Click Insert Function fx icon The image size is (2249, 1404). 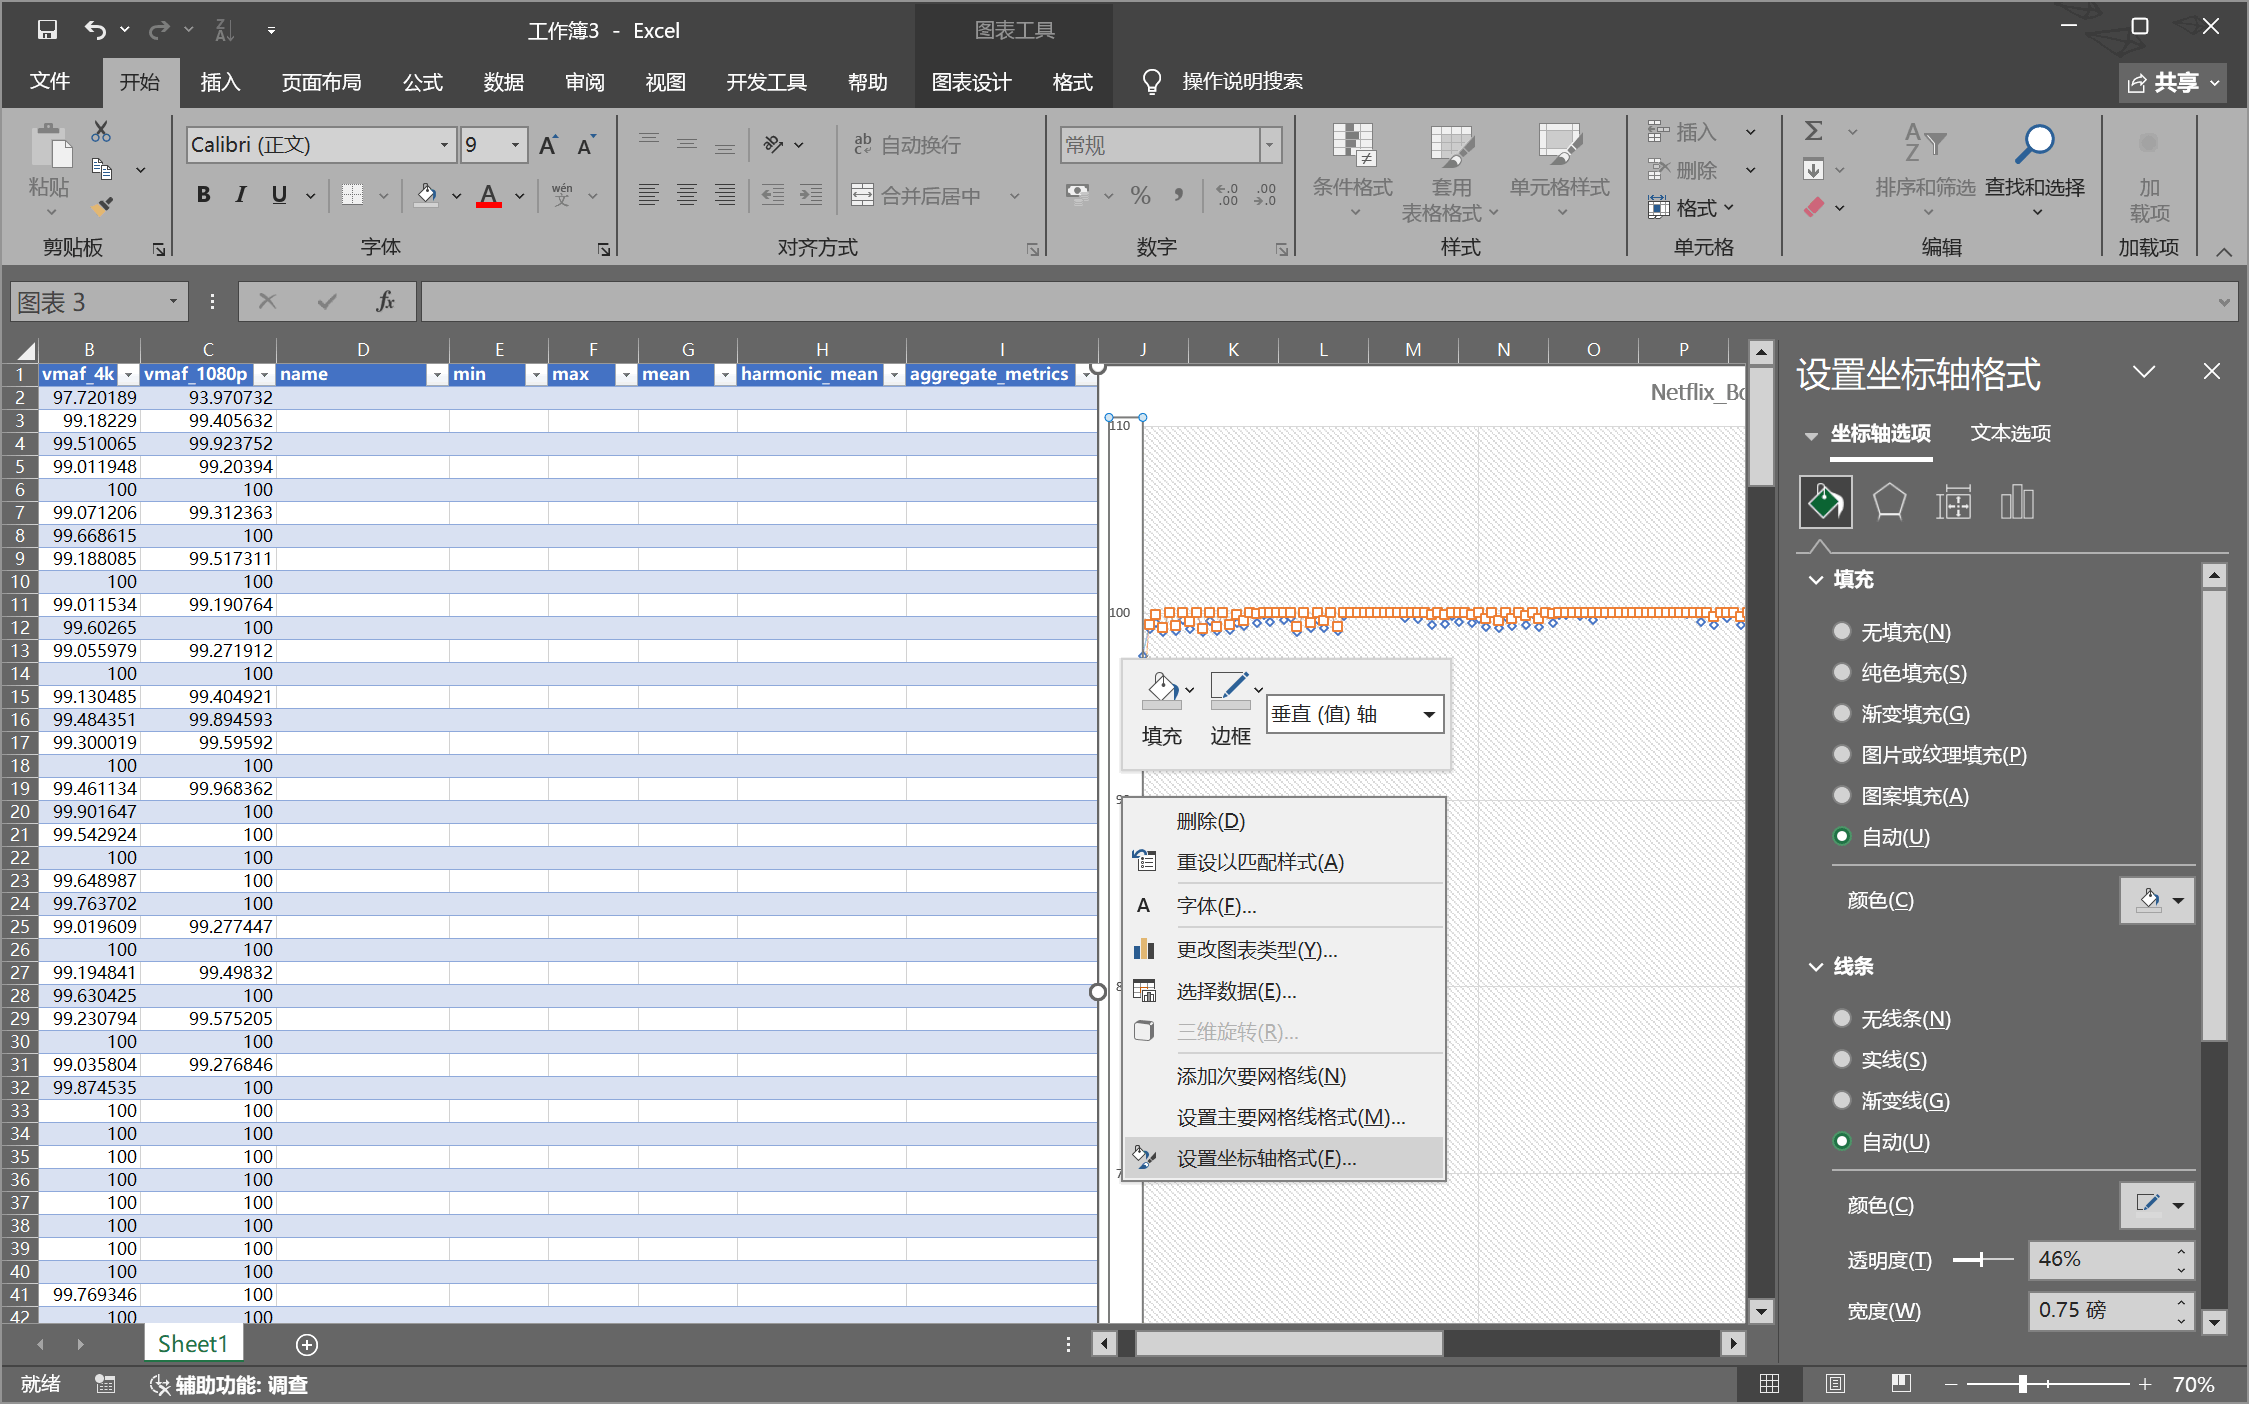tap(386, 301)
